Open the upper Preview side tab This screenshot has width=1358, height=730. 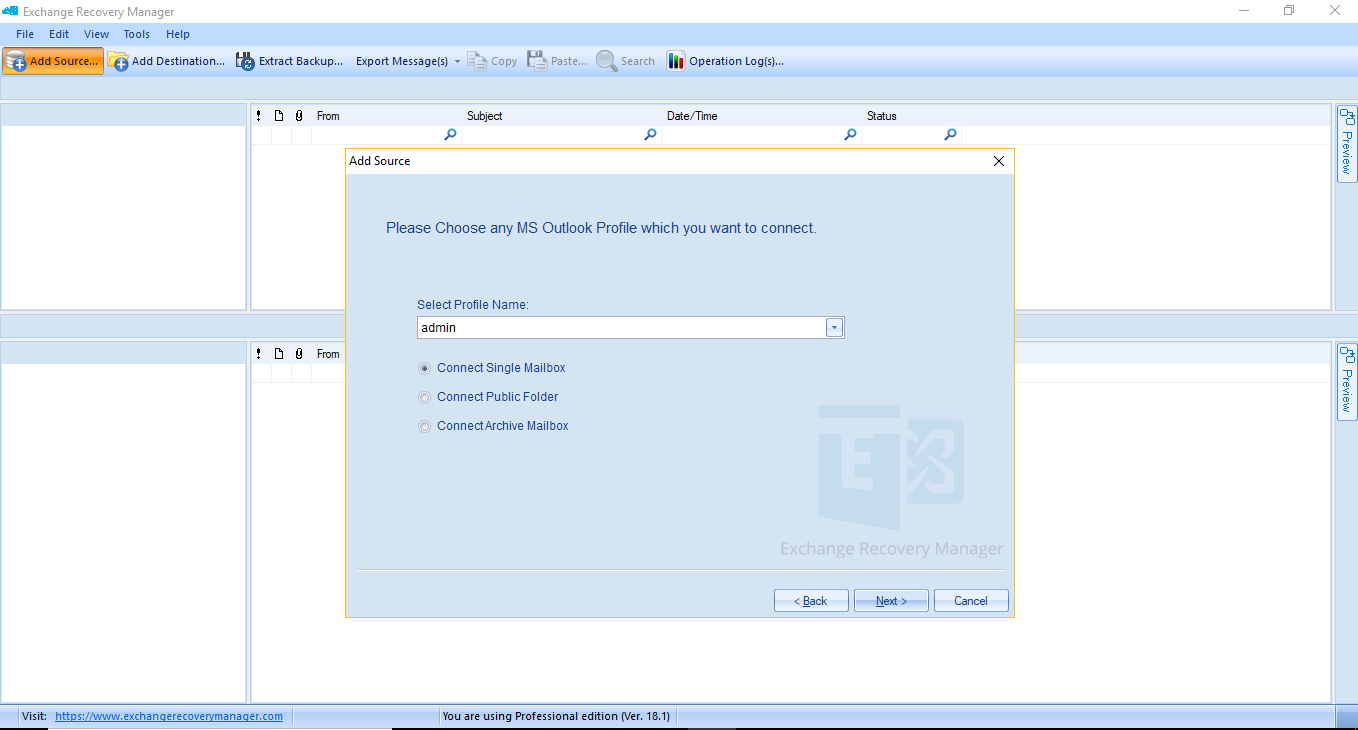pos(1347,143)
